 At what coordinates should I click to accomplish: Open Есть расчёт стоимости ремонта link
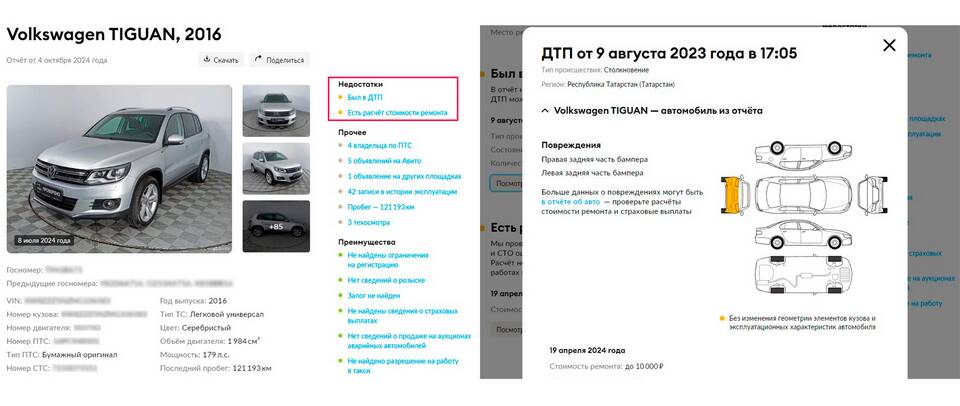pos(397,113)
